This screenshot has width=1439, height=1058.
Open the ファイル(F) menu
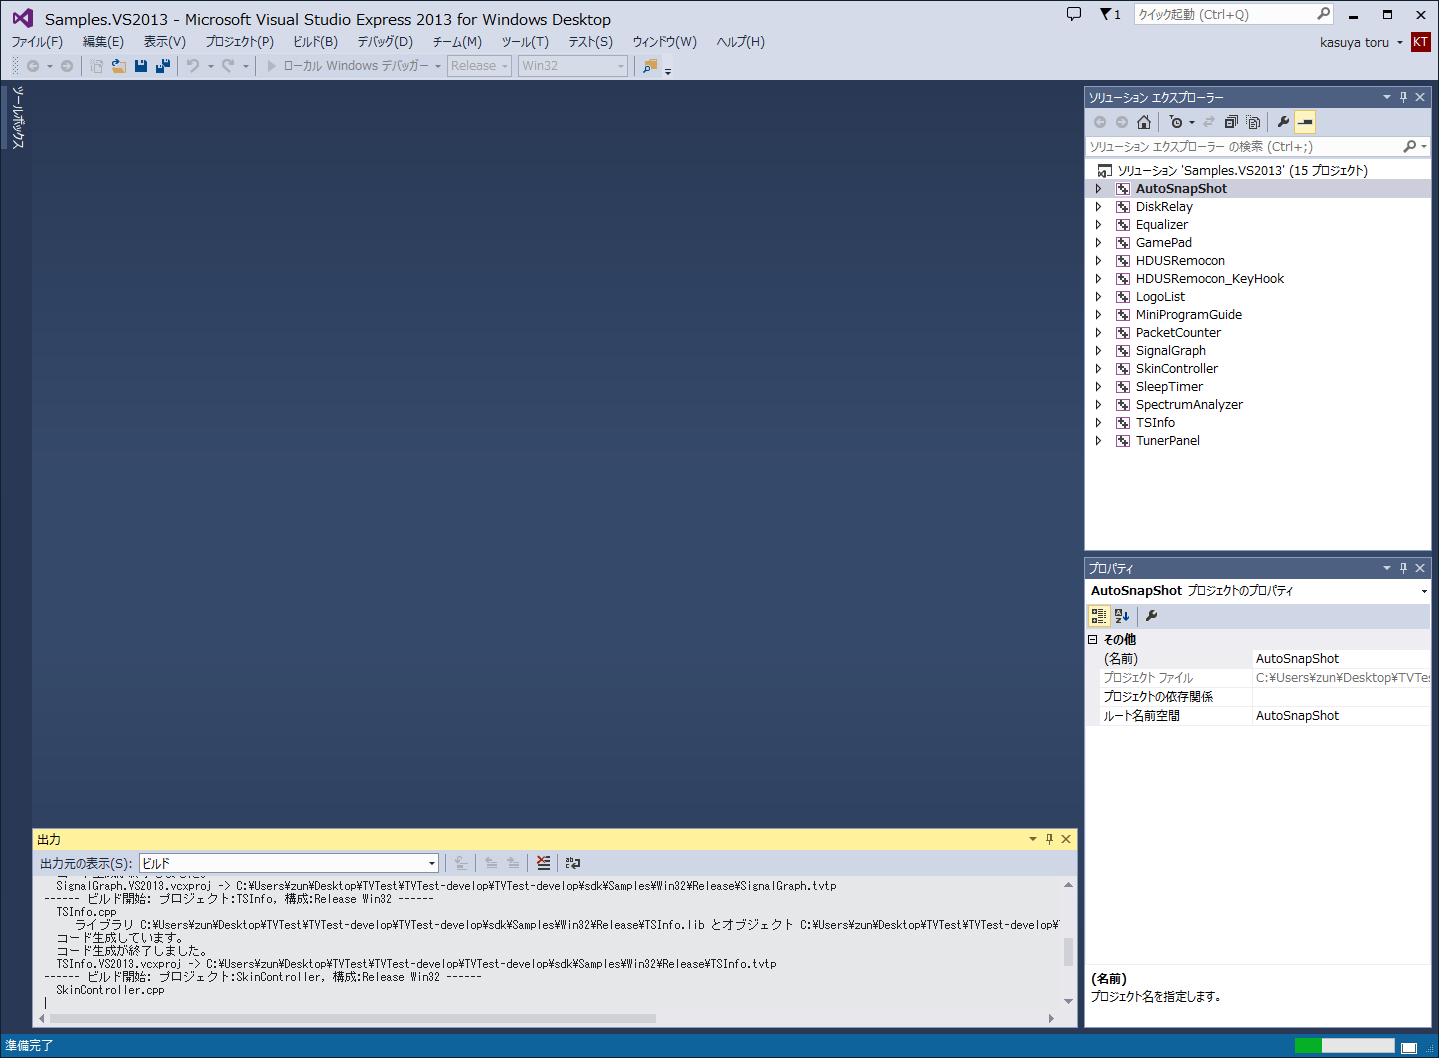(37, 42)
